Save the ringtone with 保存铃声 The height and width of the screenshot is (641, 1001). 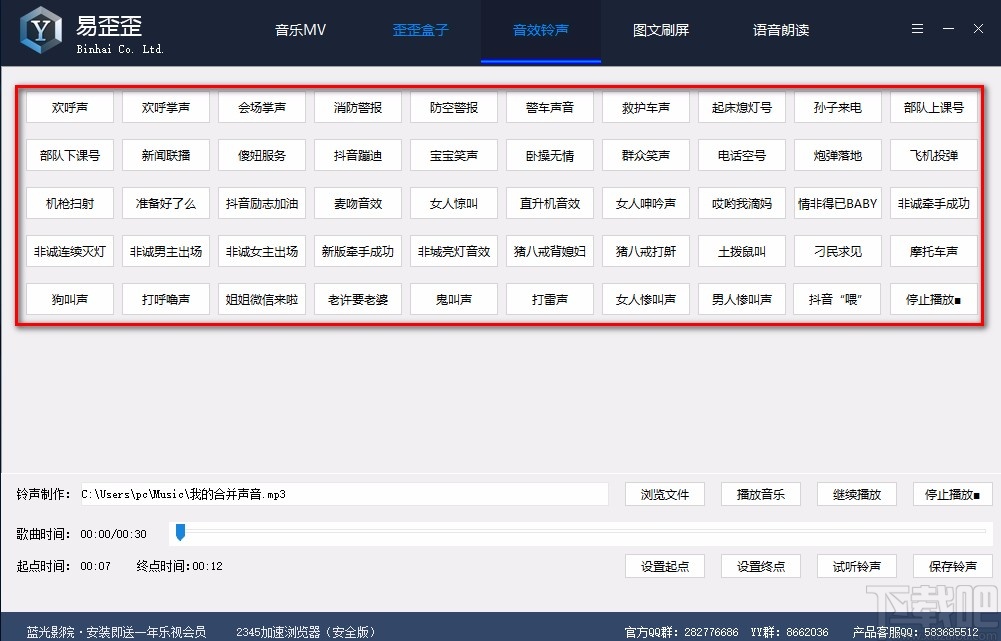pos(952,565)
